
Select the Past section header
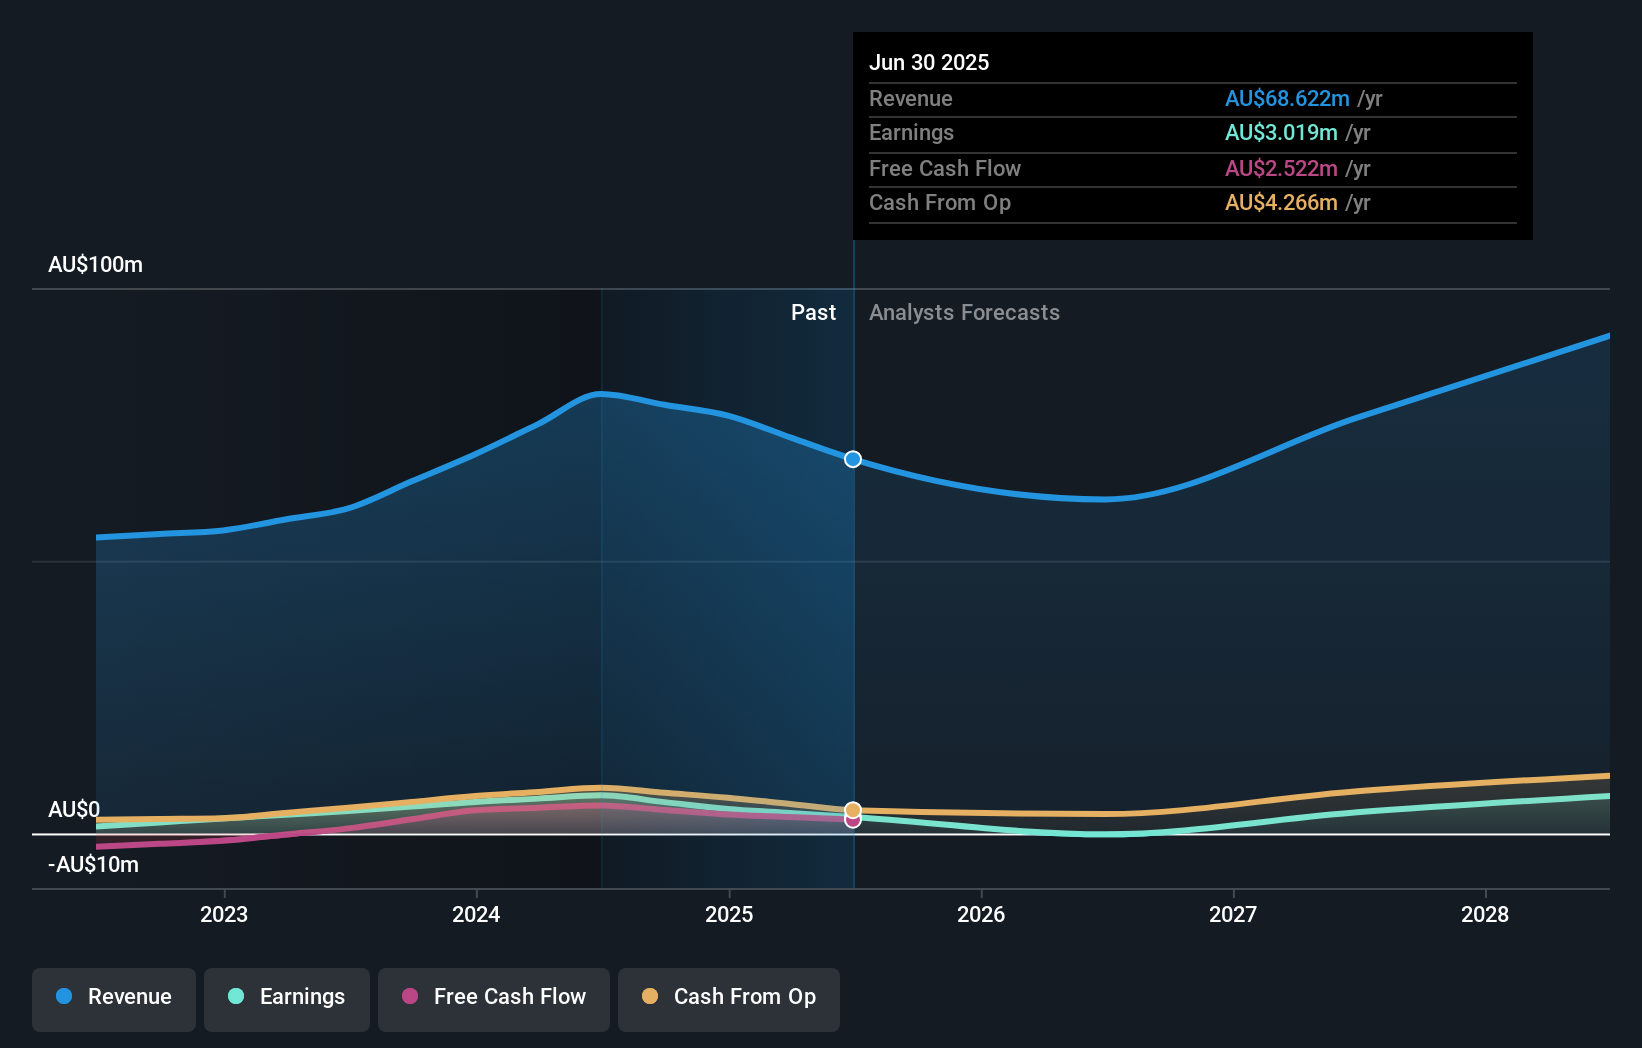click(x=813, y=312)
